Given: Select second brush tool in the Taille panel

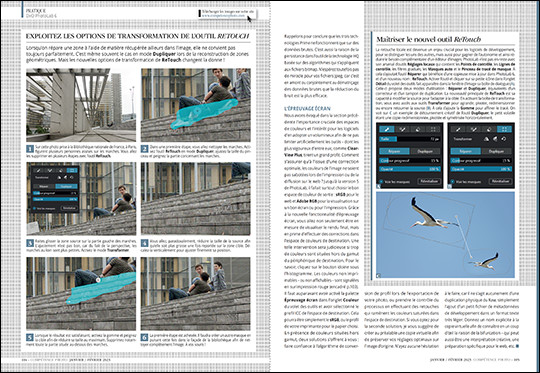Looking at the screenshot, I should pos(402,129).
